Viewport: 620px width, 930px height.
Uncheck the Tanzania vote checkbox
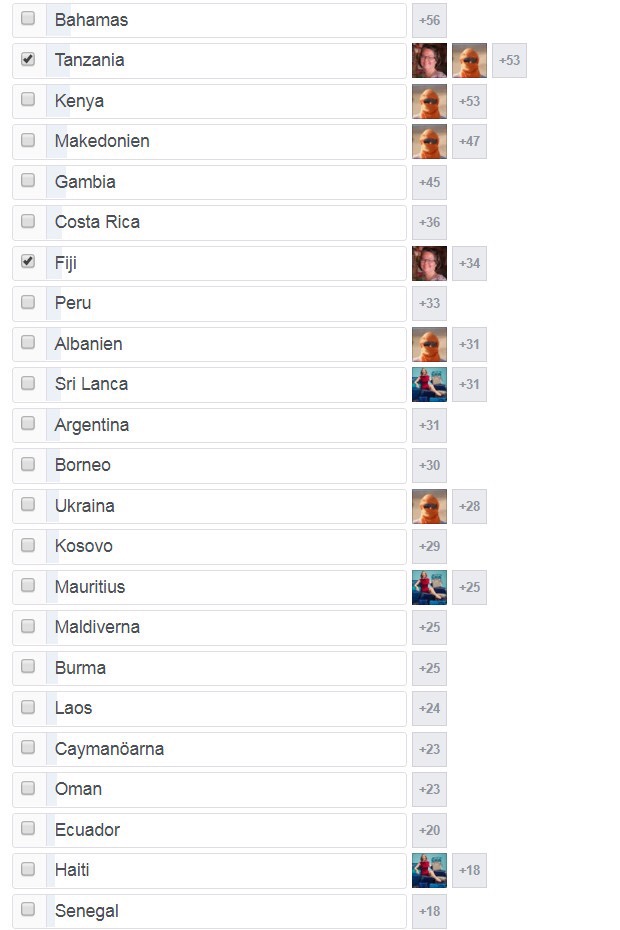tap(28, 59)
